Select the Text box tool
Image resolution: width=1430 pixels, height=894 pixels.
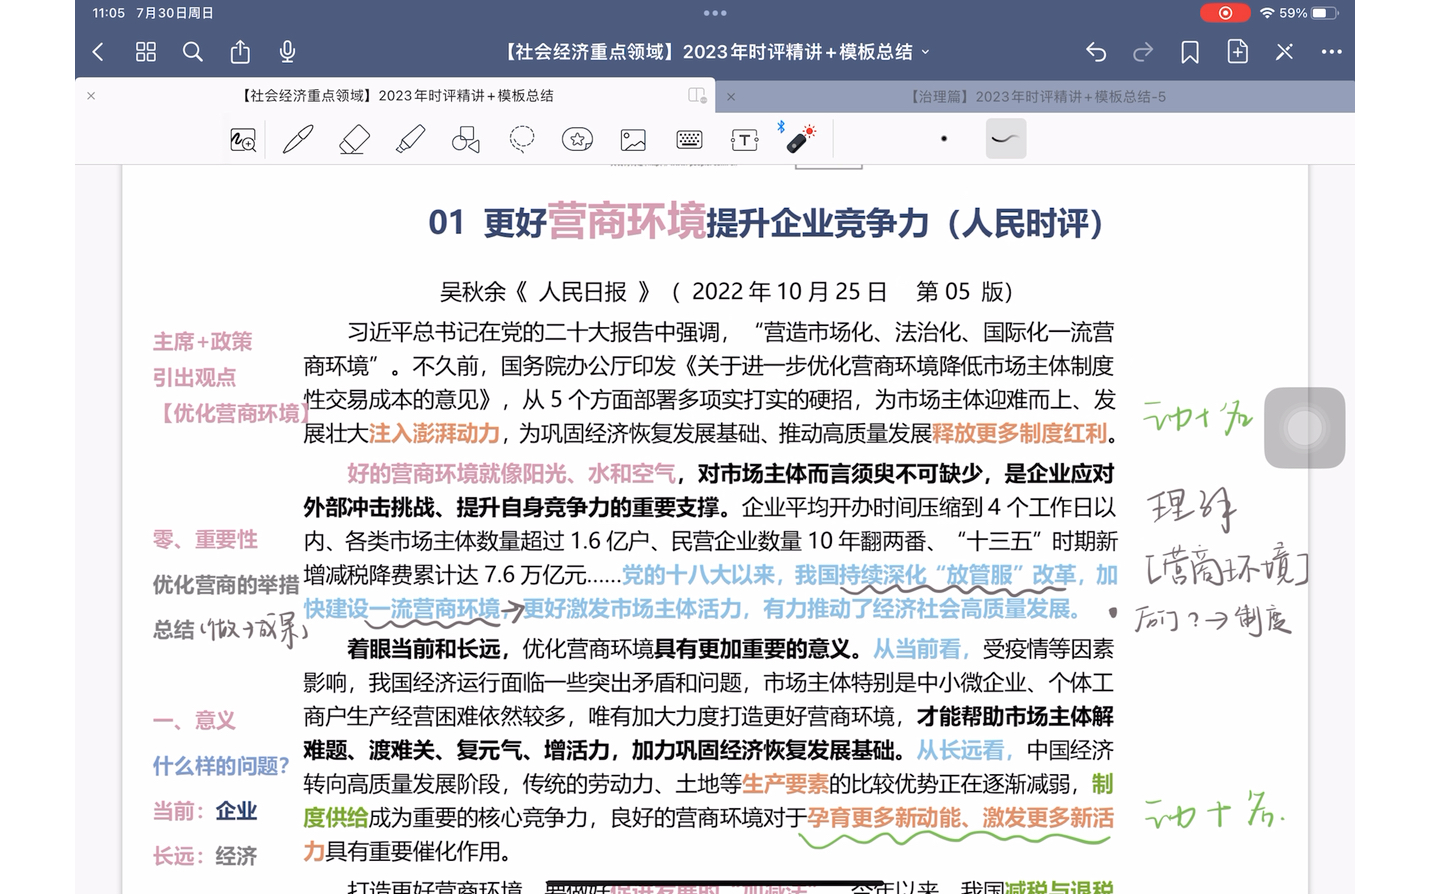coord(744,138)
